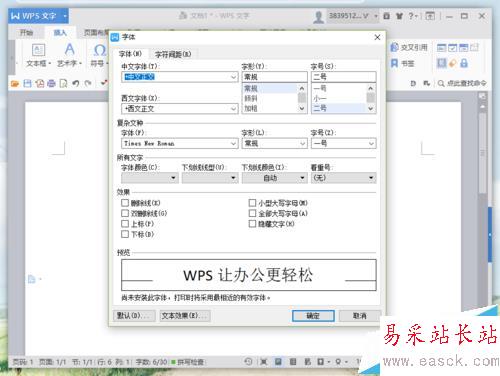Screen dimensions: 500x376
Task: Click the history clock icon in status bar
Action: click(x=248, y=362)
